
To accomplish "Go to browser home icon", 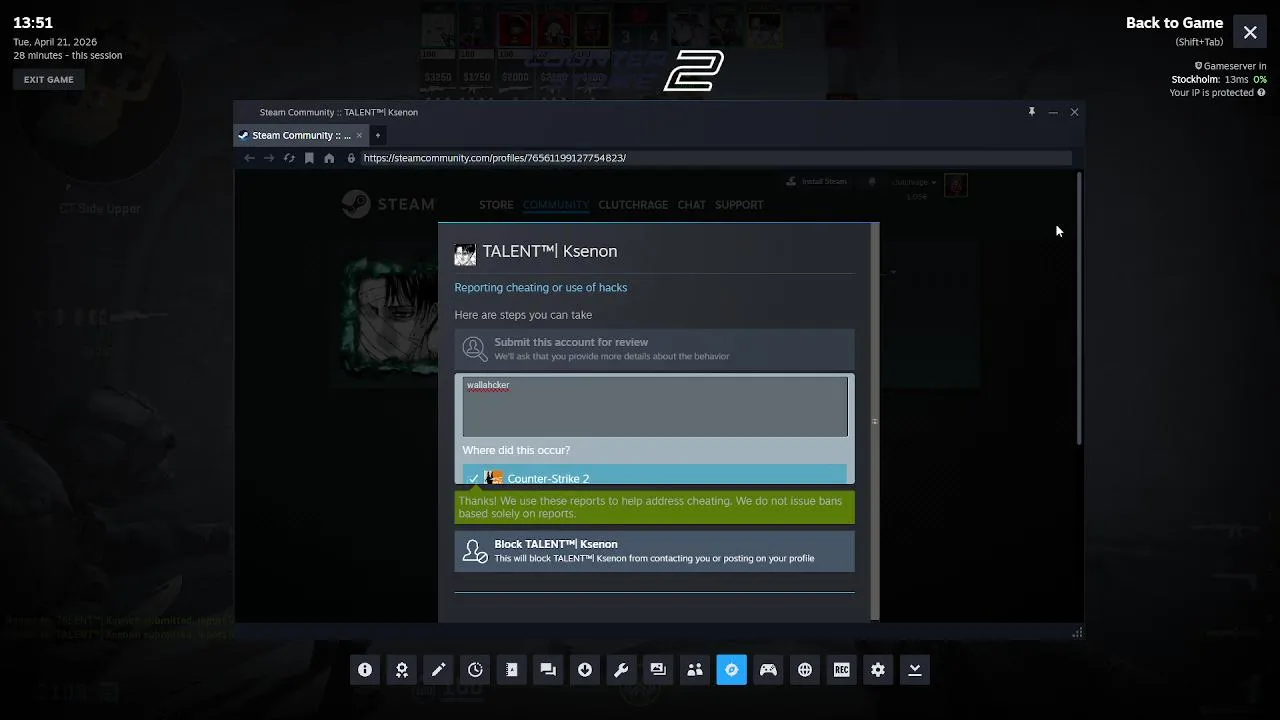I will (x=329, y=158).
